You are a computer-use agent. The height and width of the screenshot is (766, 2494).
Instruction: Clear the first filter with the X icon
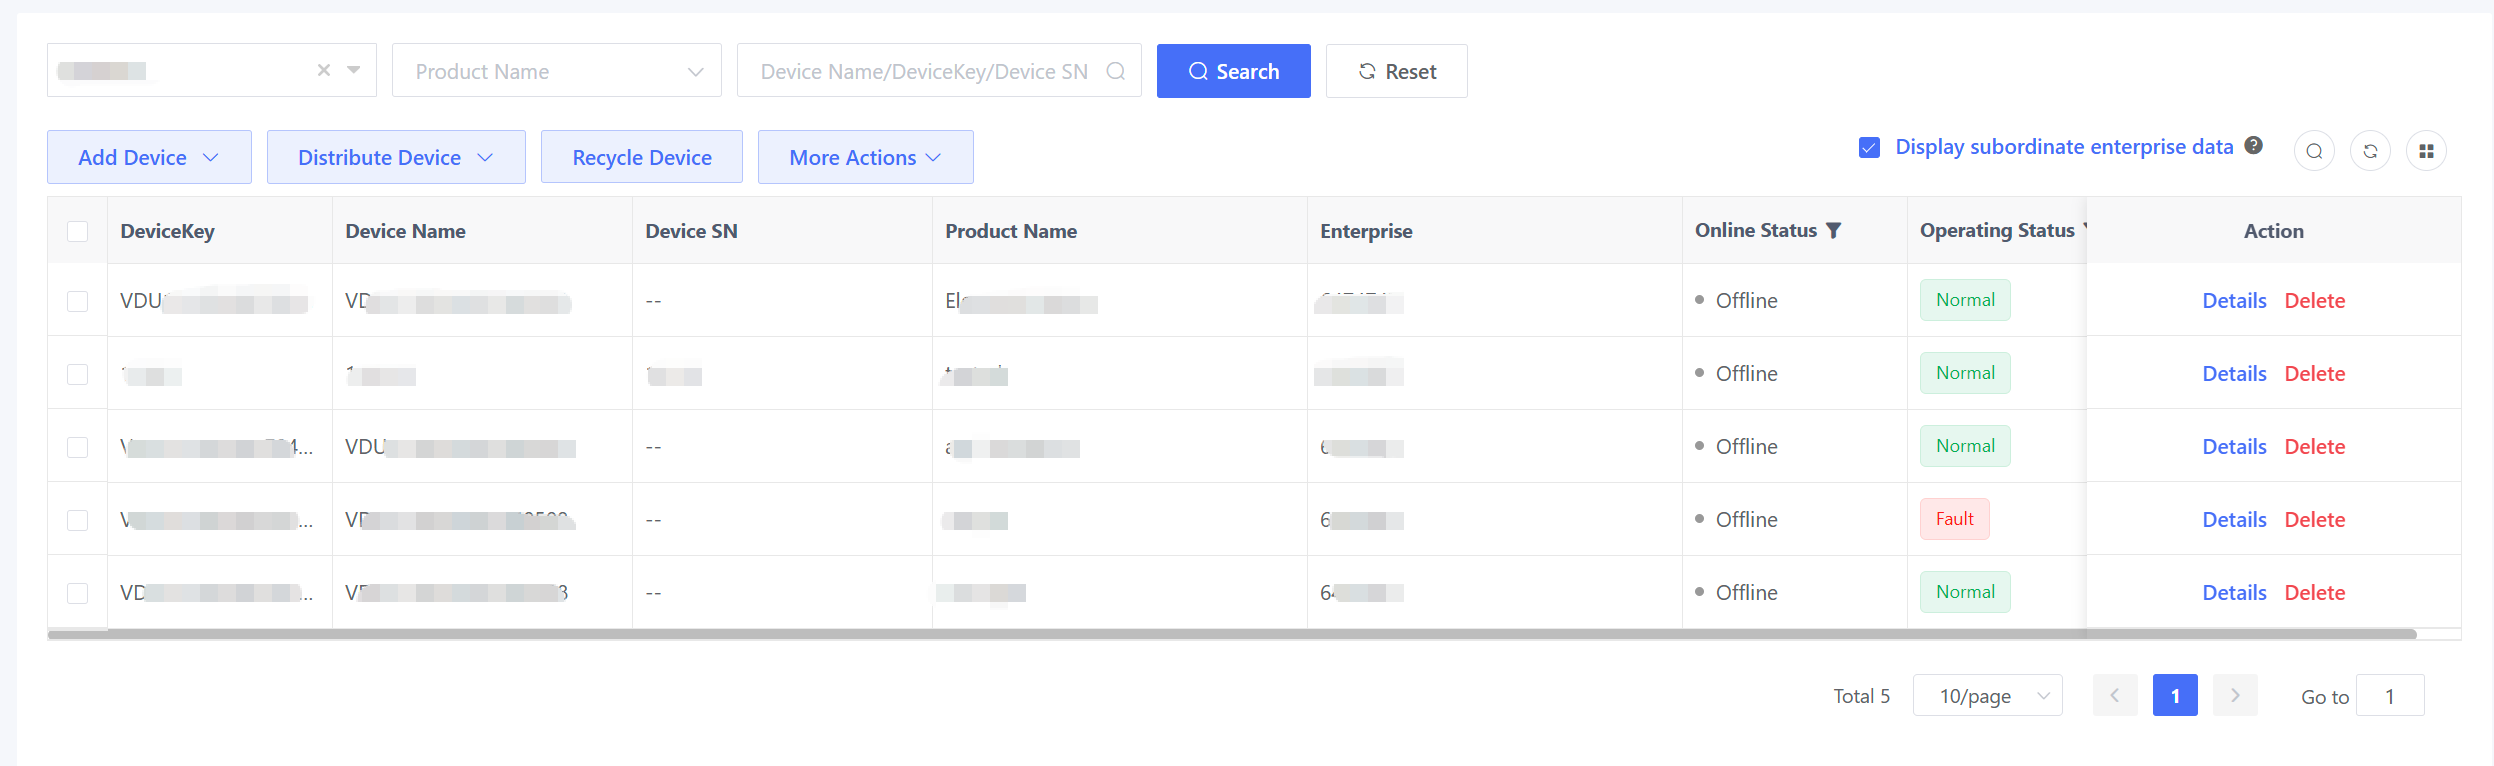(x=324, y=70)
